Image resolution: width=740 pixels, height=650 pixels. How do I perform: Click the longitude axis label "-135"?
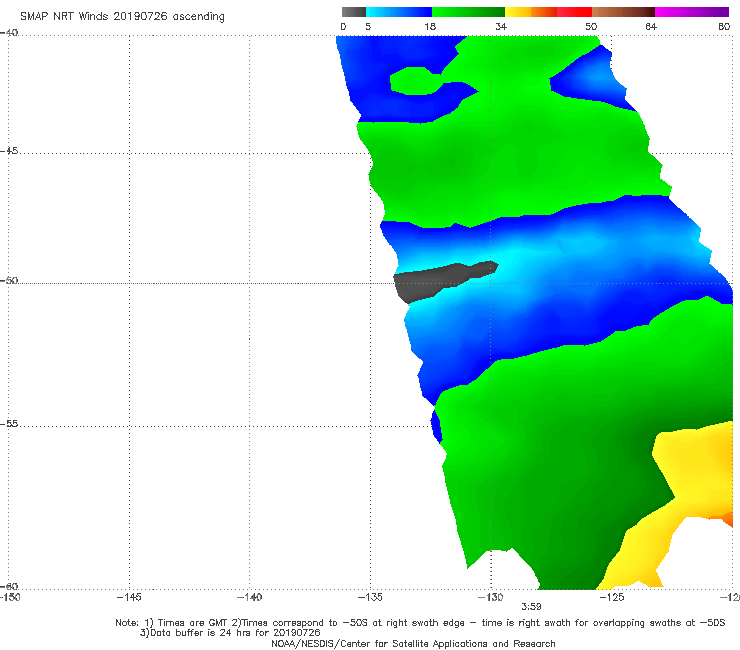(x=370, y=597)
